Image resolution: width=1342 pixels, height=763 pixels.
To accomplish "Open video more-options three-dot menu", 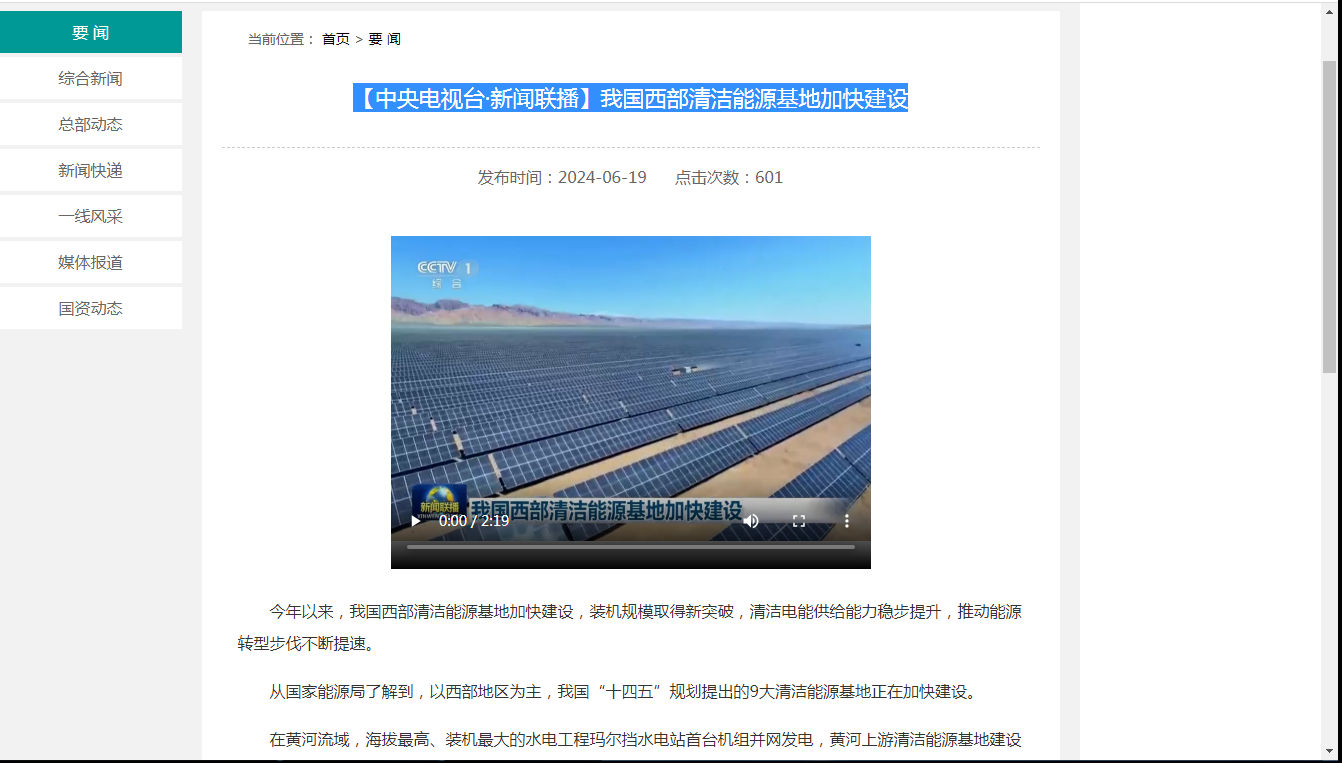I will point(847,521).
